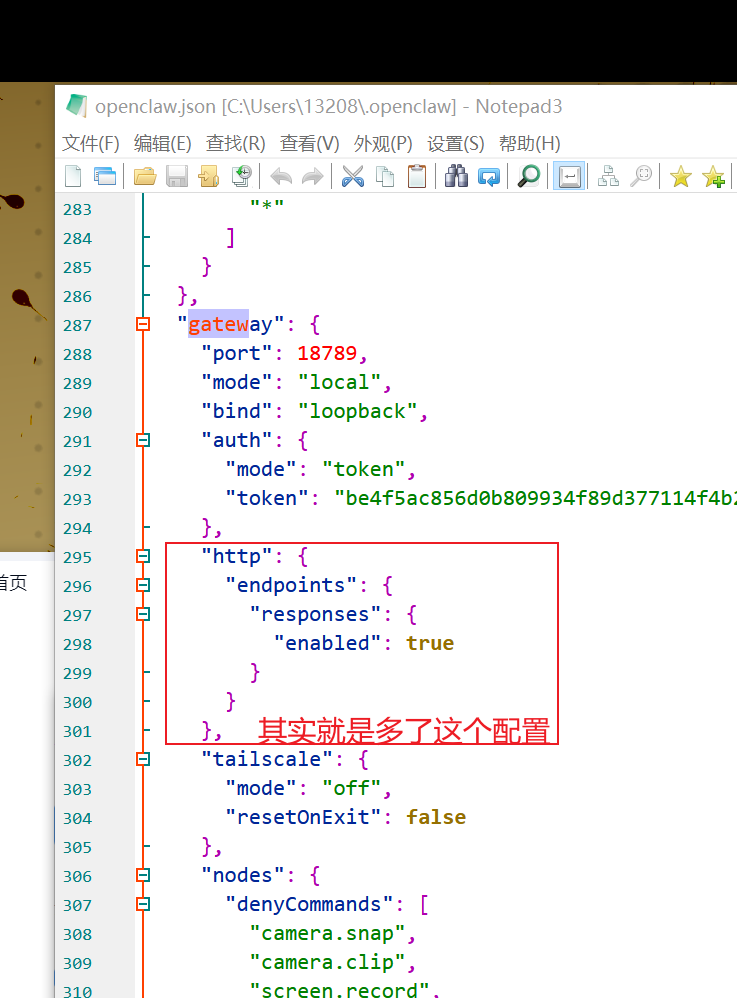Click the Notepad3 title bar app icon
The image size is (737, 998).
[76, 106]
